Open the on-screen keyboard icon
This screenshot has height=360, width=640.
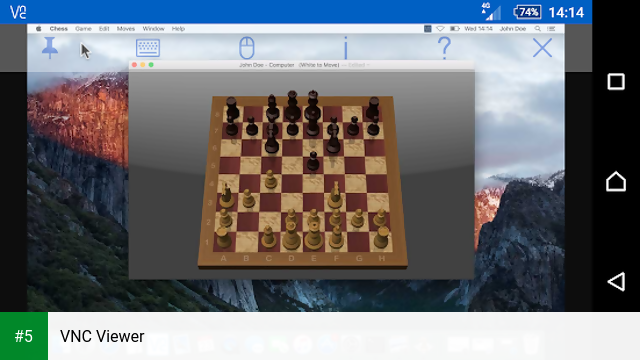pyautogui.click(x=148, y=48)
